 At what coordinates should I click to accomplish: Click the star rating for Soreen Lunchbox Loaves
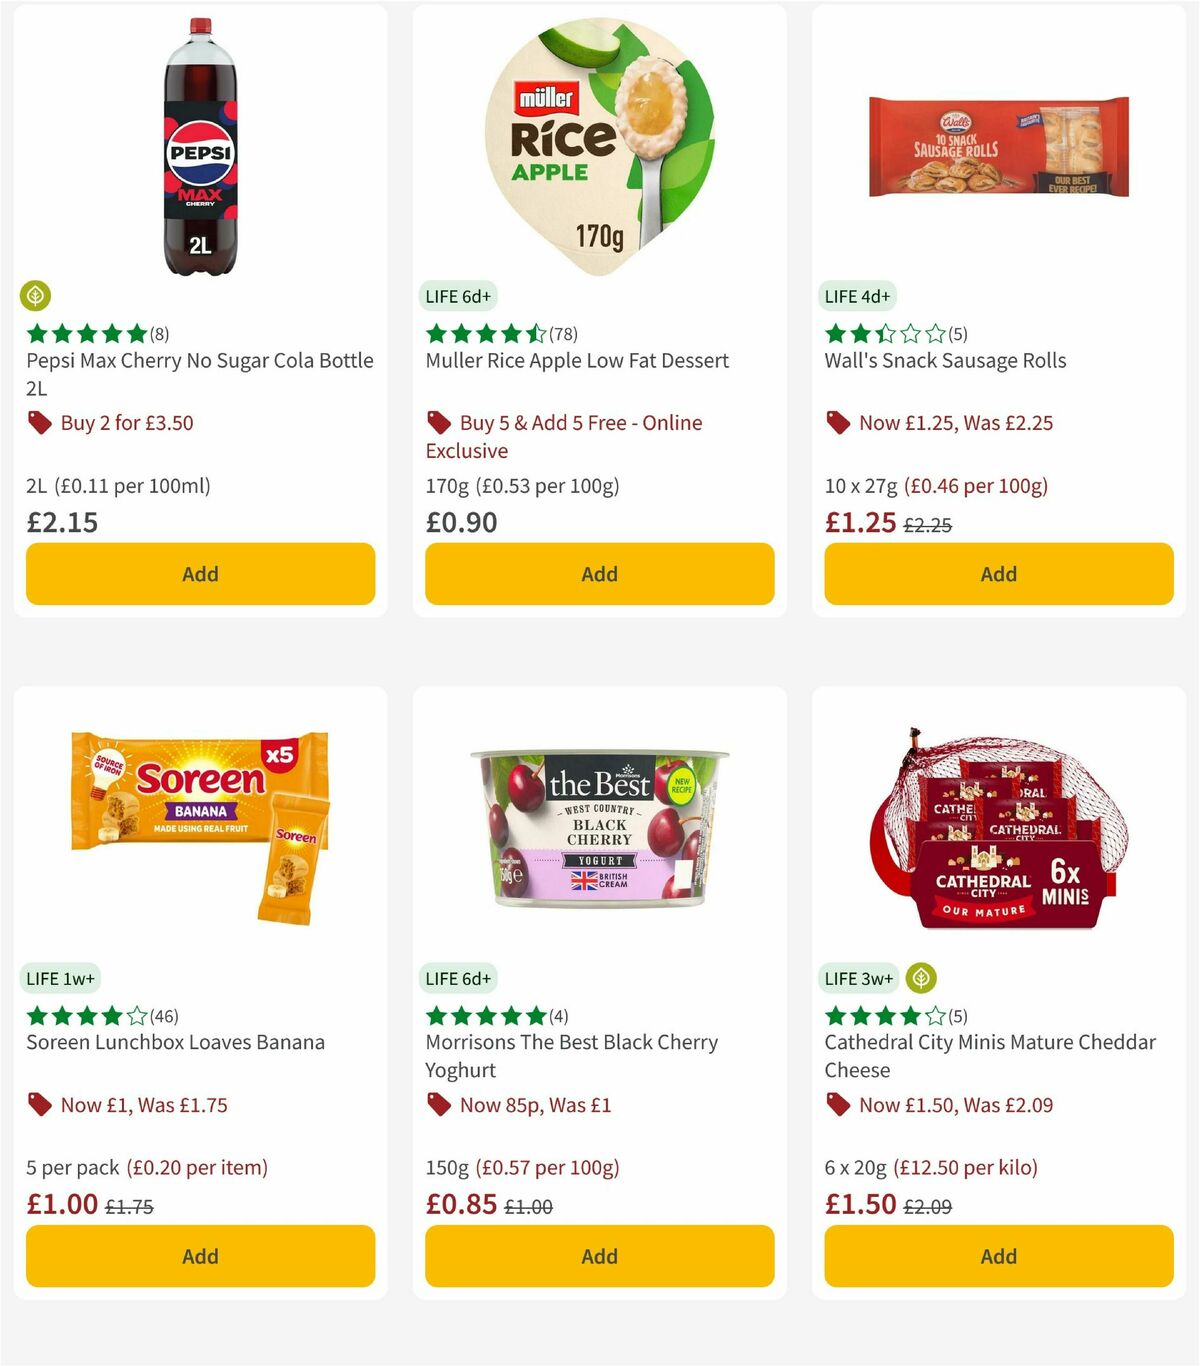pyautogui.click(x=85, y=1015)
